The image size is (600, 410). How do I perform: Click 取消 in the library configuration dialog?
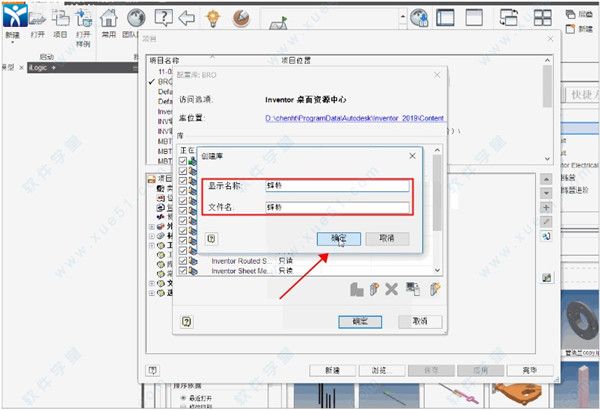(420, 322)
